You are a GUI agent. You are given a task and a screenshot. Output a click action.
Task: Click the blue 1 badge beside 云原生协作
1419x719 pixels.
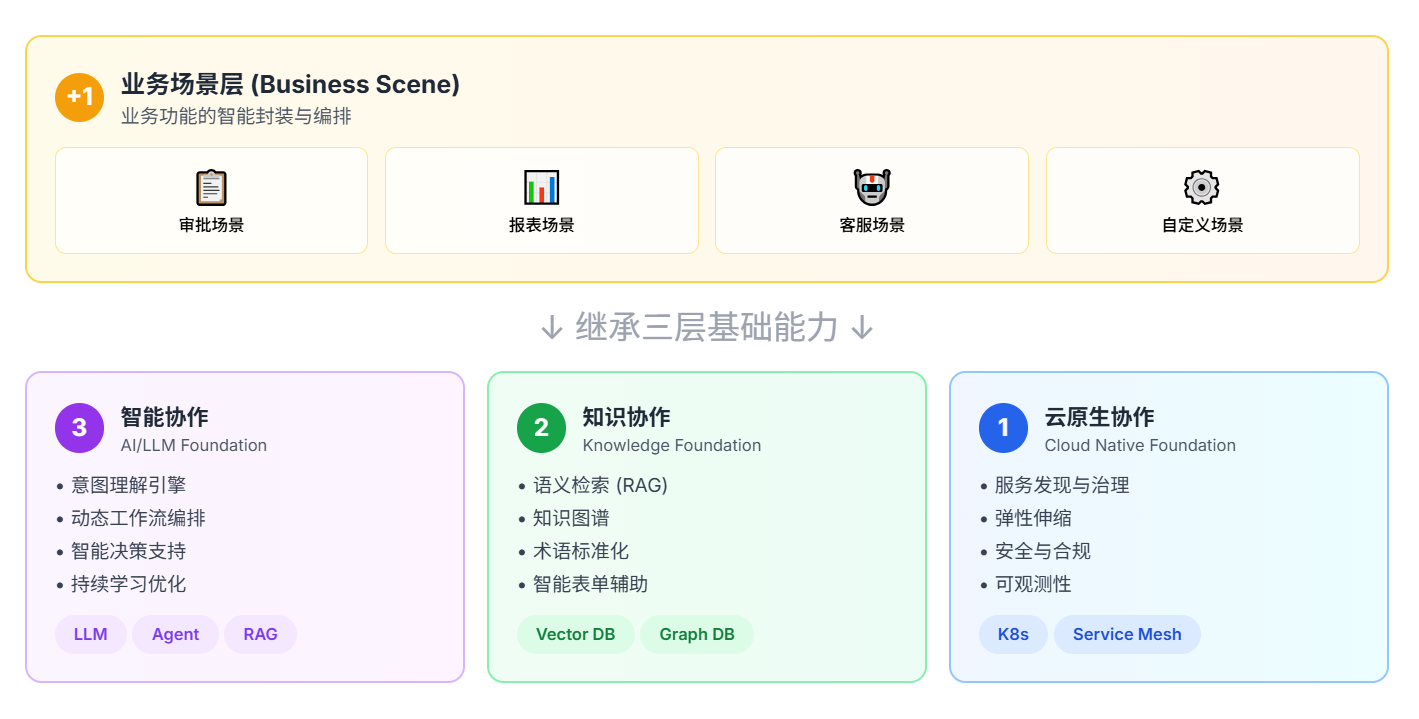(x=1003, y=427)
